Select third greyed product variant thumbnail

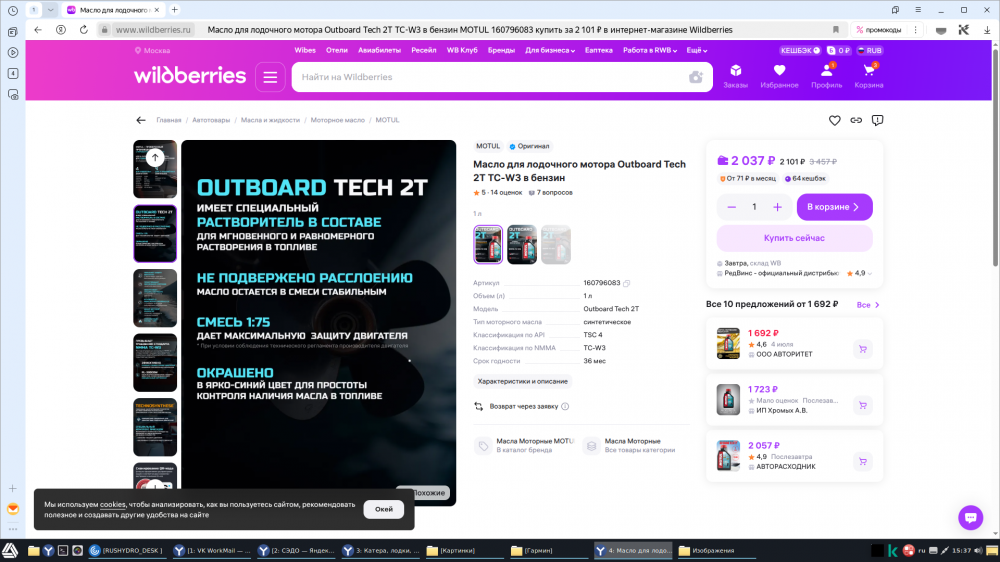point(555,244)
